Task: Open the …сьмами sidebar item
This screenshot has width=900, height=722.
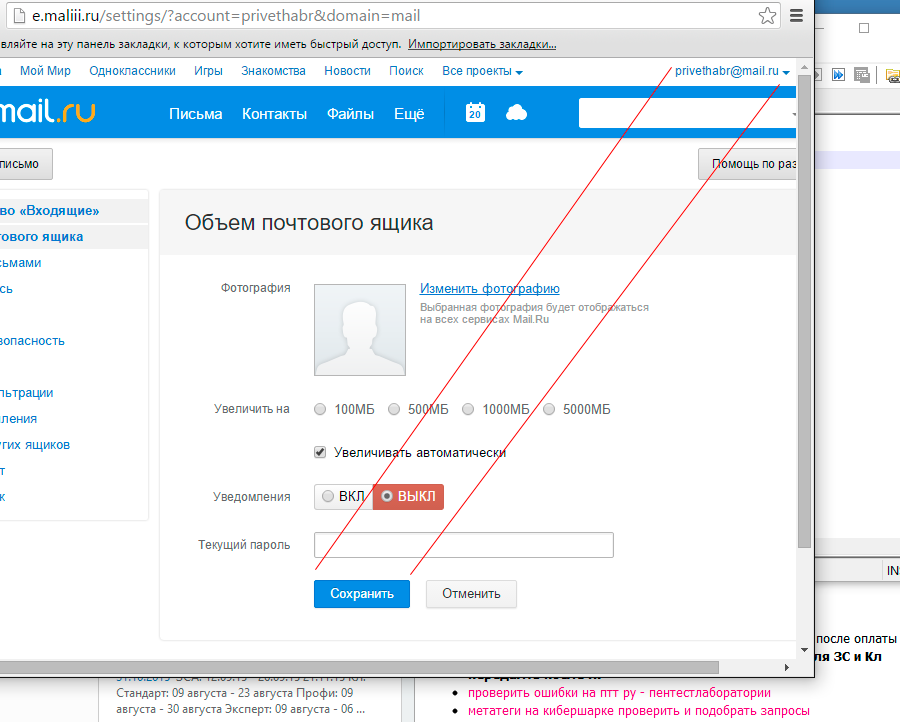Action: coord(21,263)
